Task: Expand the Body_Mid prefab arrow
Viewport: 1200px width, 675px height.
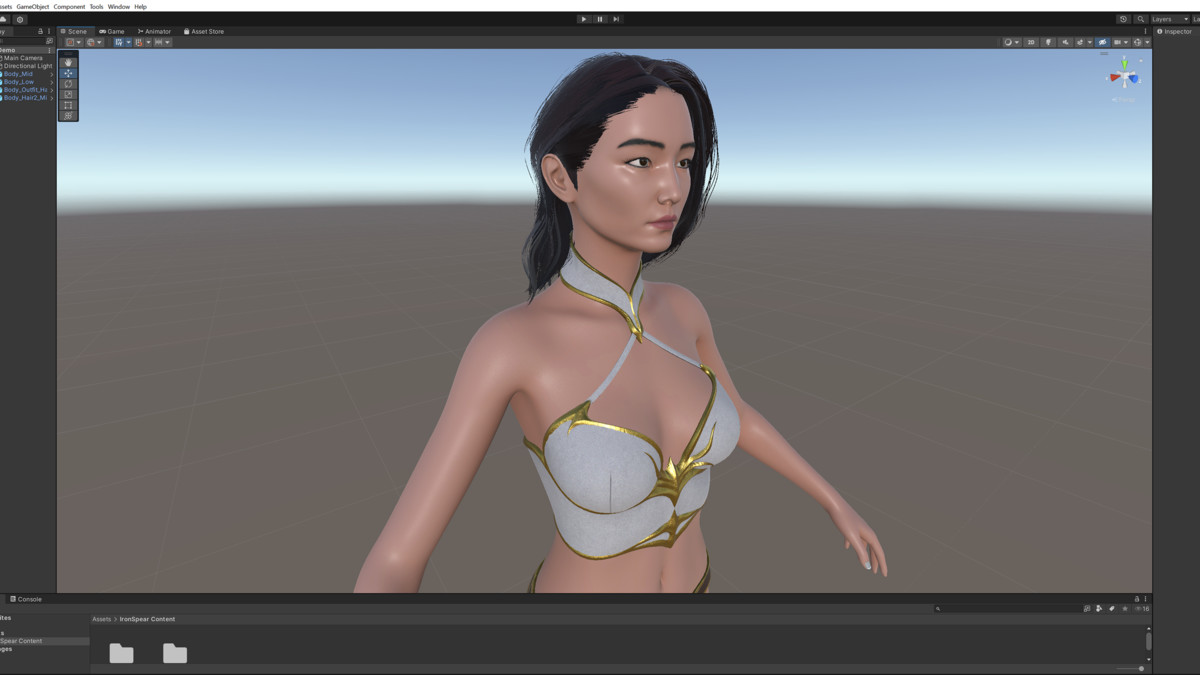Action: [x=52, y=74]
